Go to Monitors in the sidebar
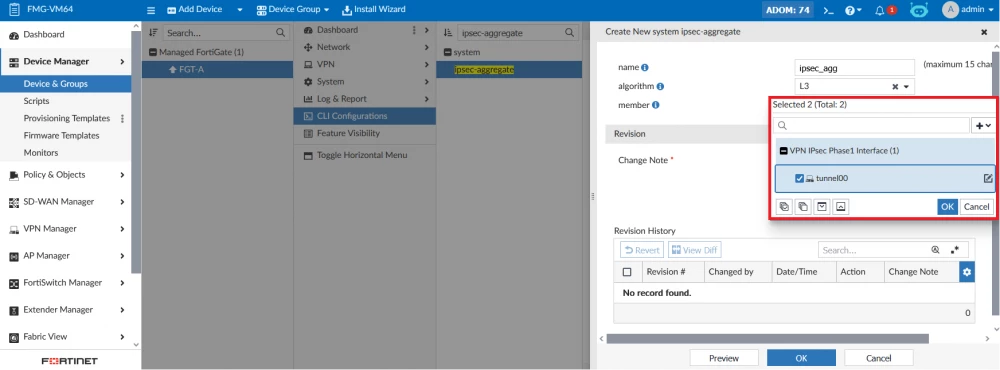Screen dimensions: 1000x370 point(41,152)
